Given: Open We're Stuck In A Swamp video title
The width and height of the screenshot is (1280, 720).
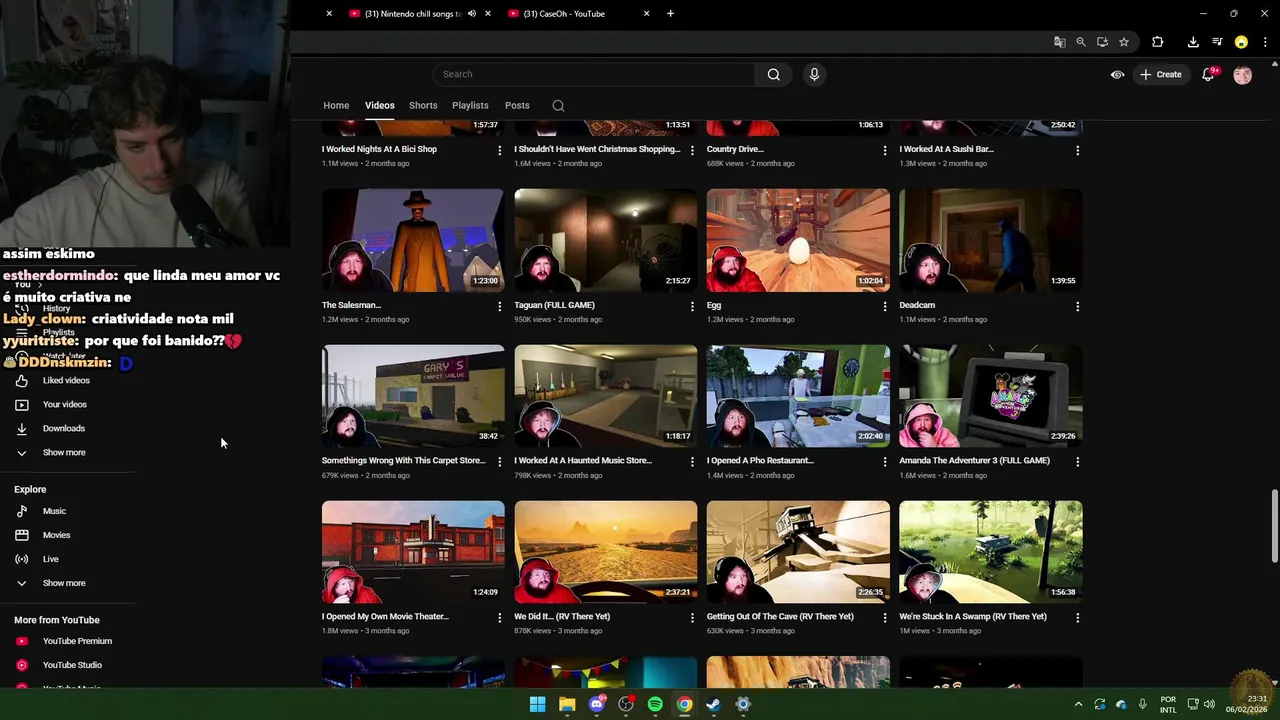Looking at the screenshot, I should 973,617.
